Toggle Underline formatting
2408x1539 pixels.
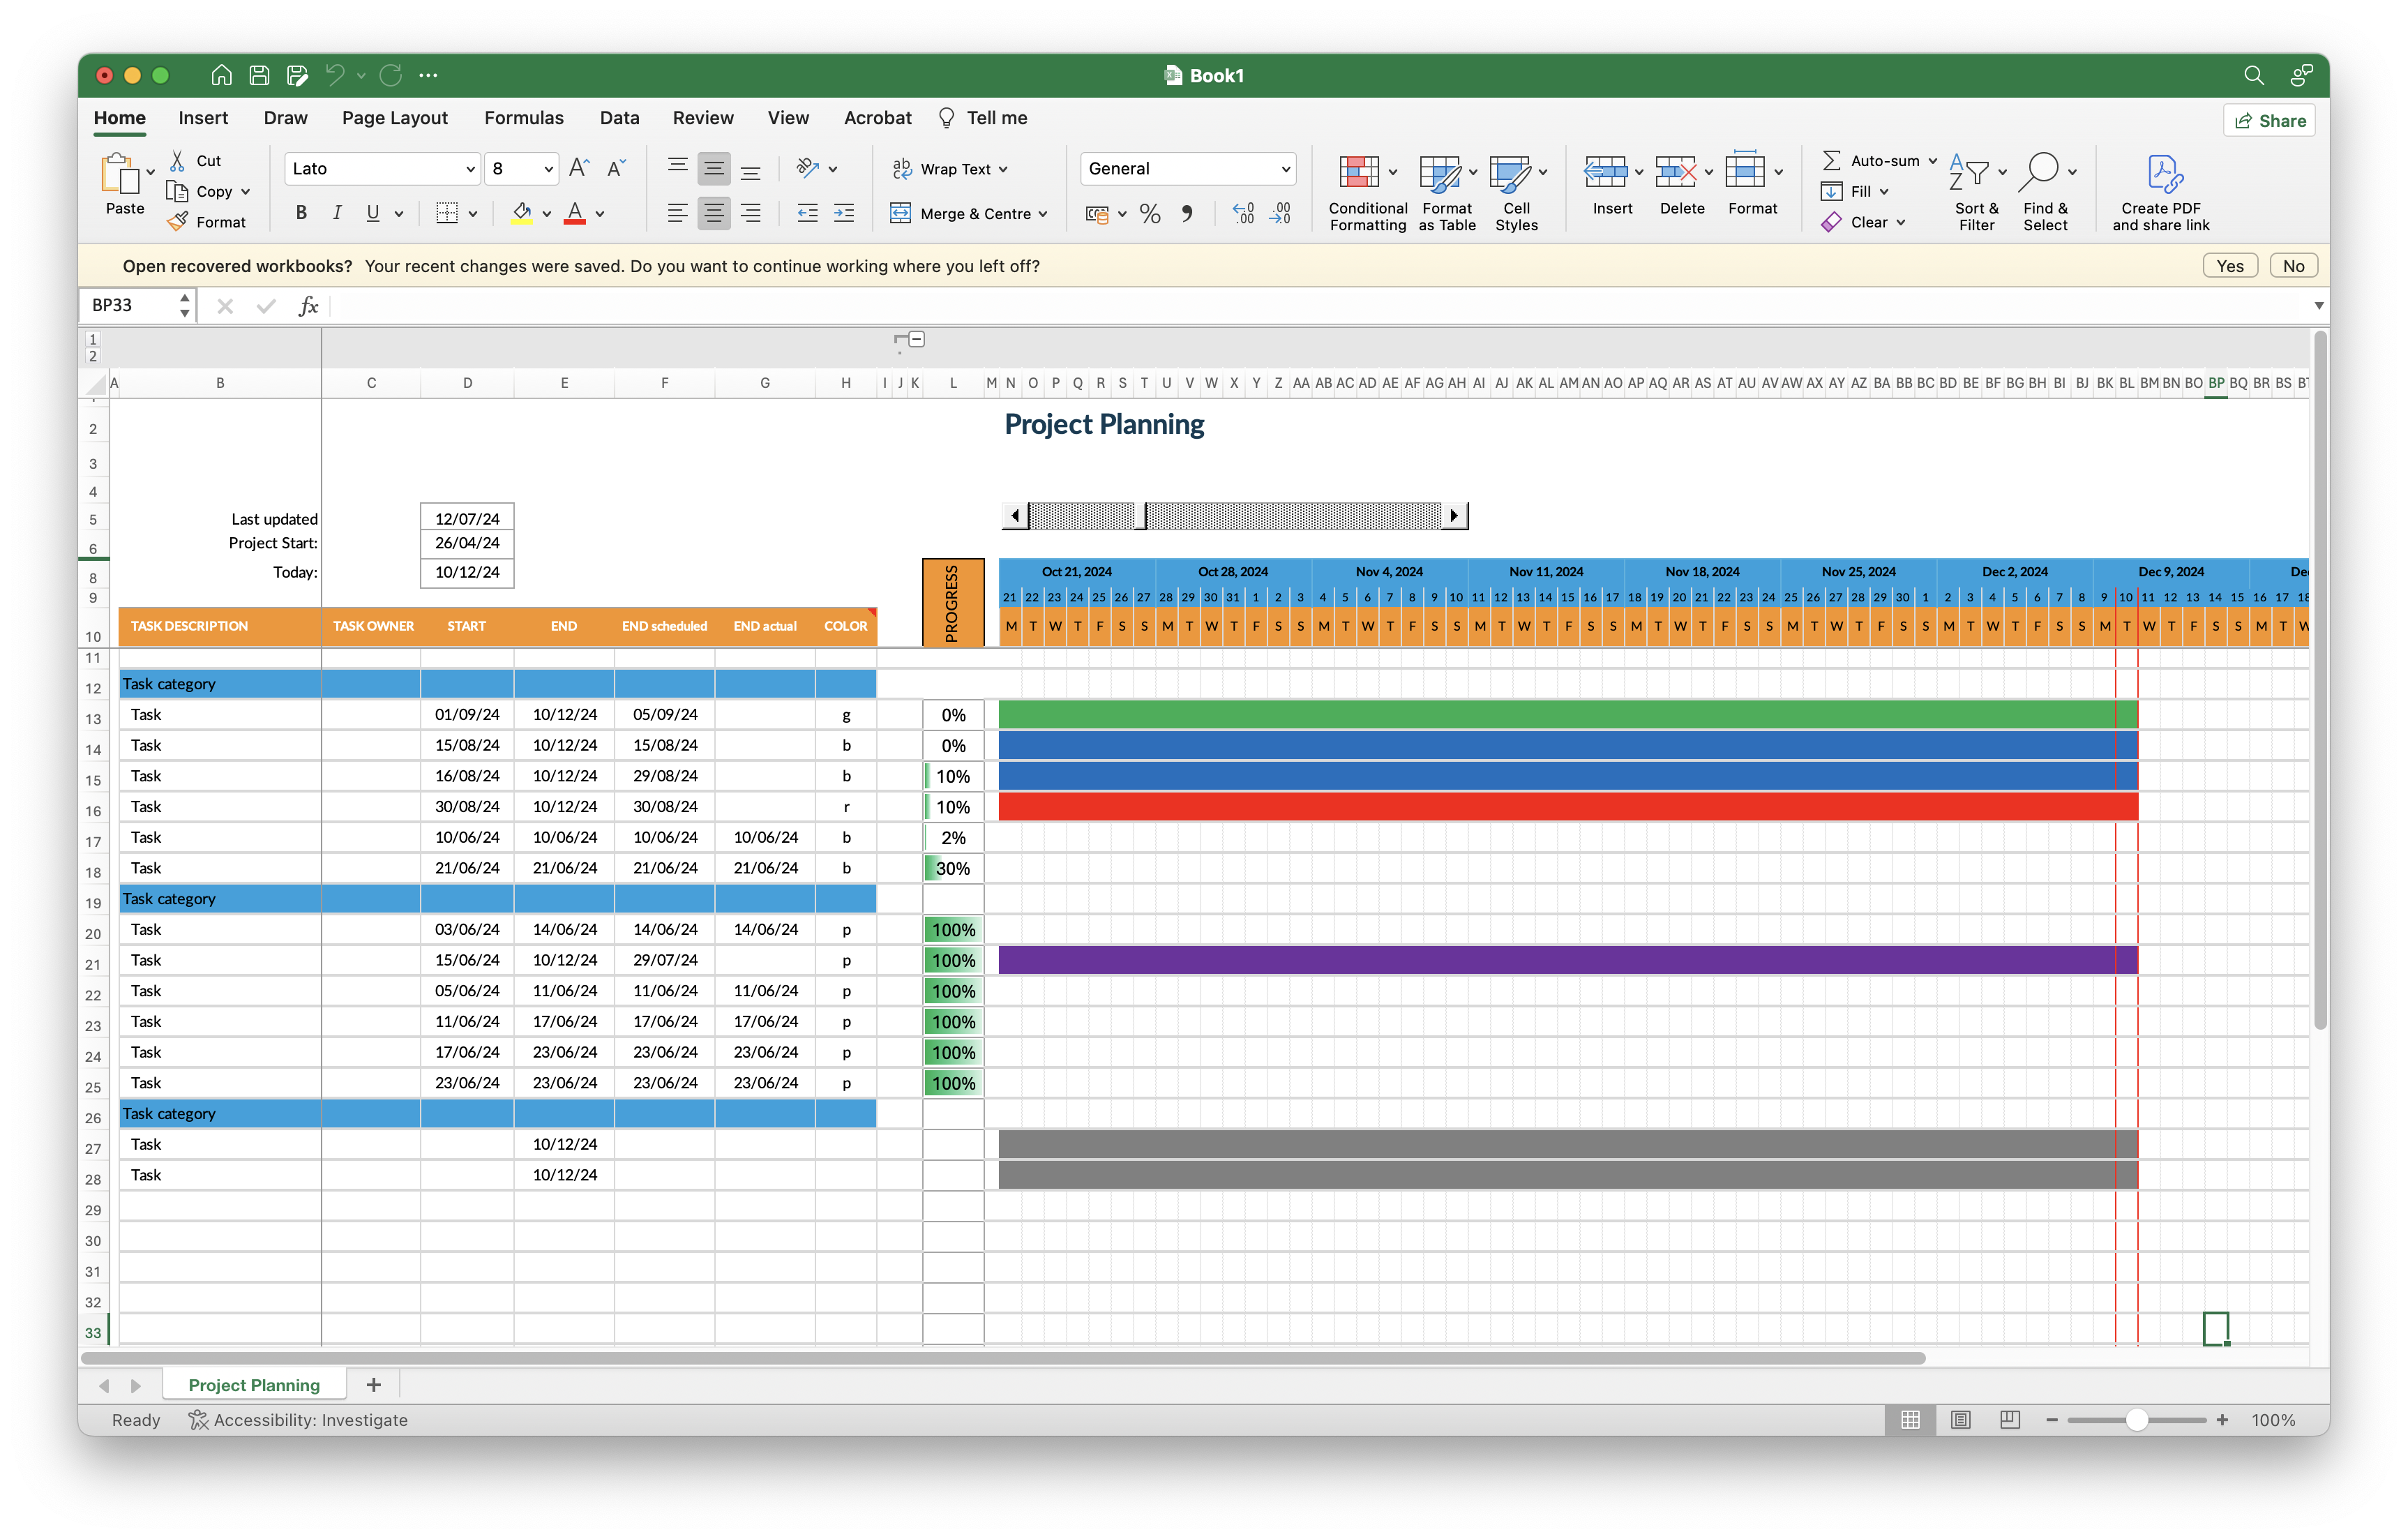click(373, 213)
